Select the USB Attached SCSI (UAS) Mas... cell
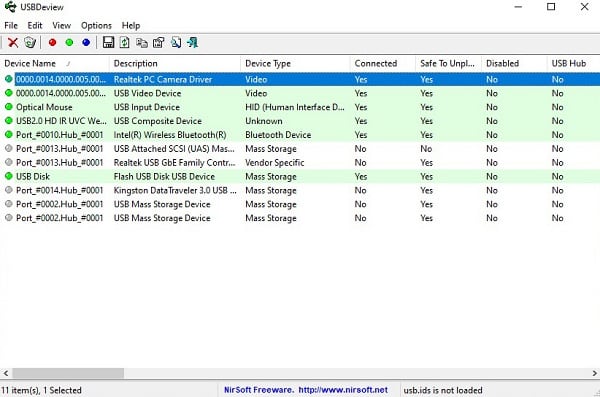 174,149
